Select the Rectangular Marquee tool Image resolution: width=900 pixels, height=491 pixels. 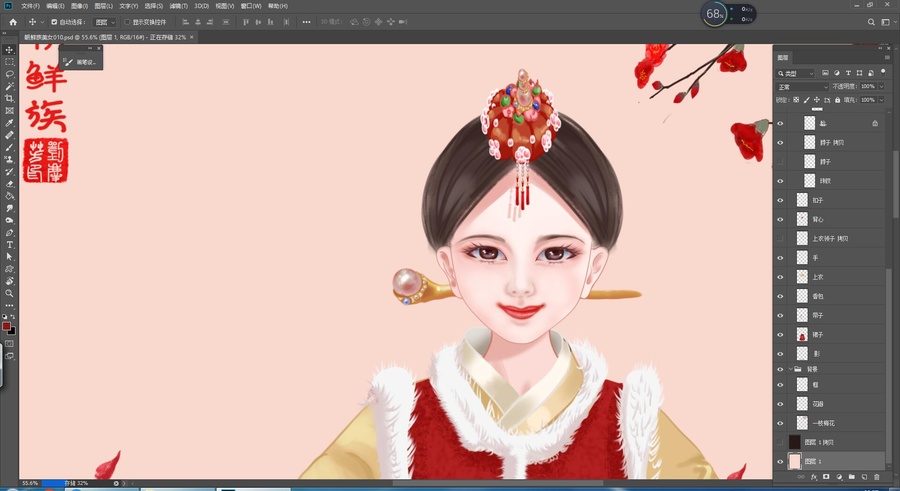pos(9,62)
